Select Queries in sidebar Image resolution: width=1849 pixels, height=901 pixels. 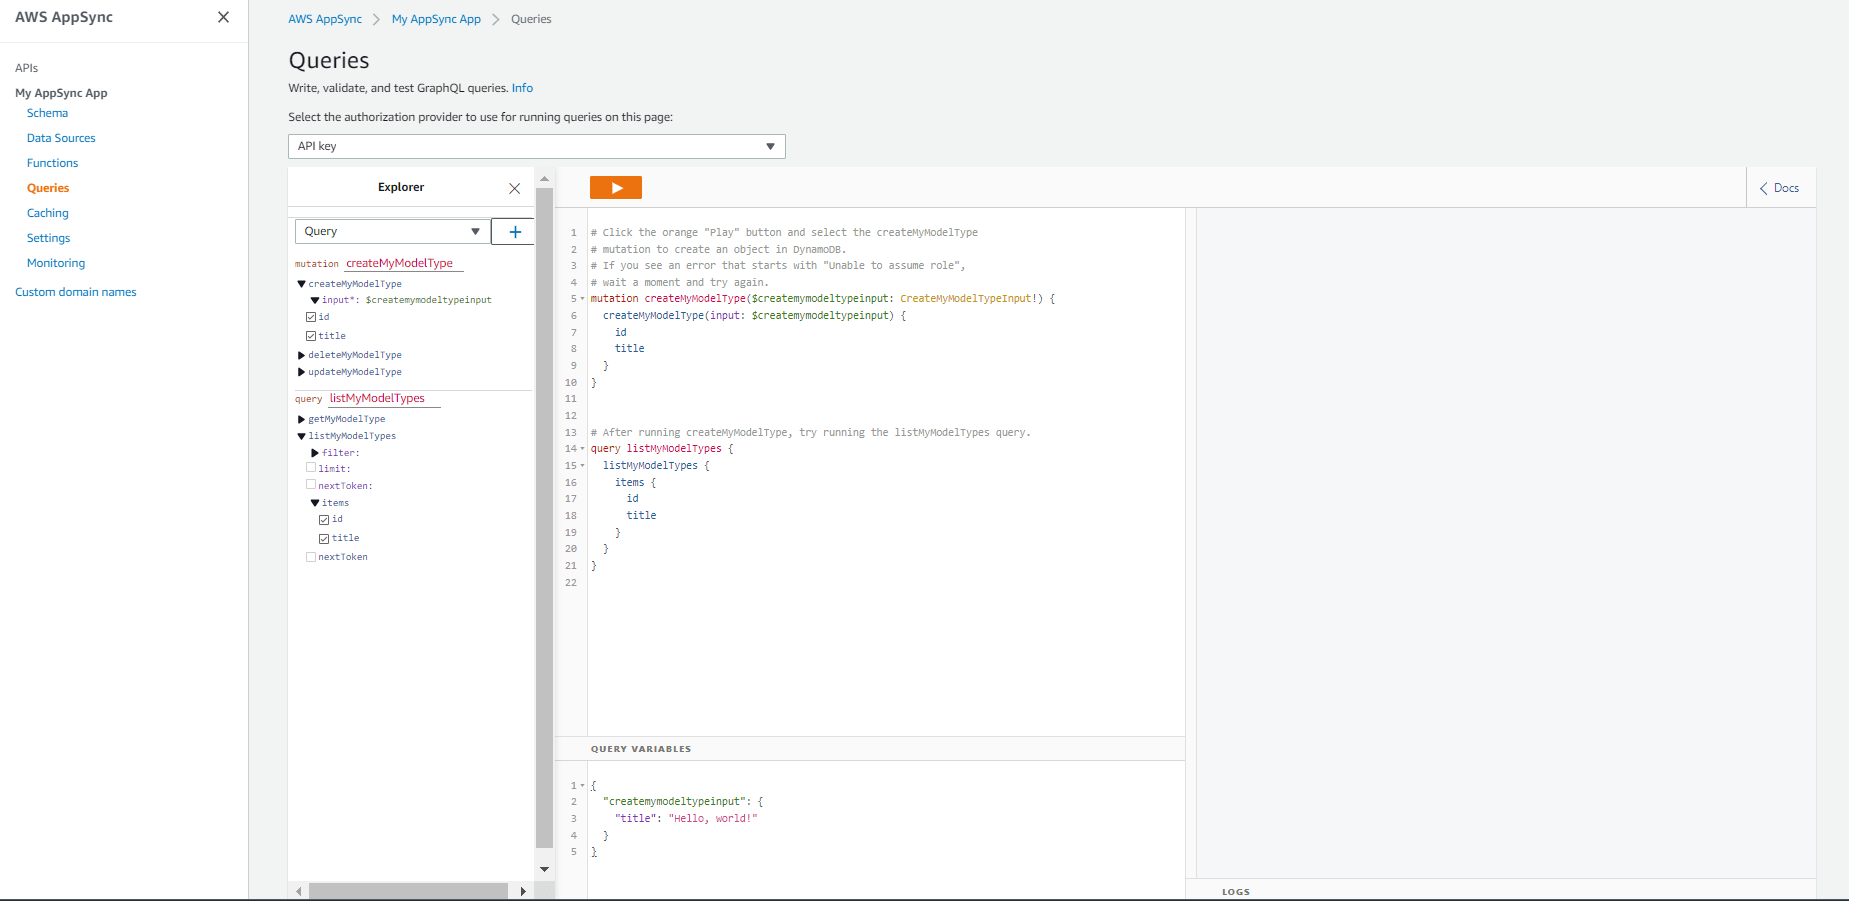pos(48,188)
